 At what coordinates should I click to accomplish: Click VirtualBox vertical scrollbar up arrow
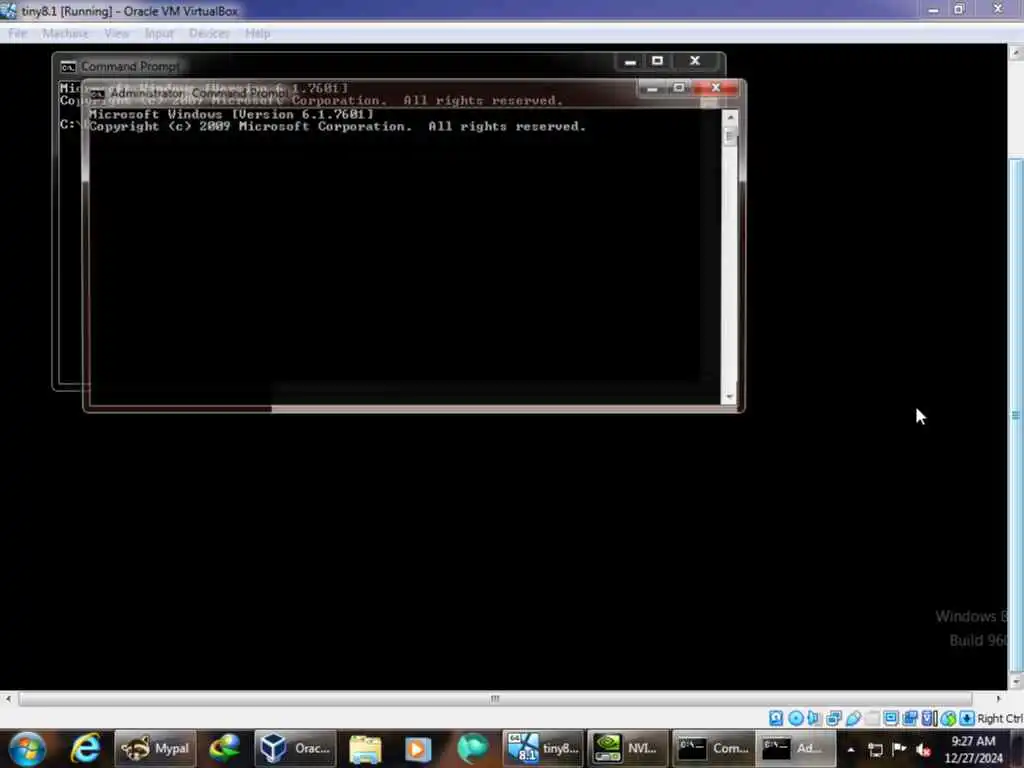(x=1016, y=52)
